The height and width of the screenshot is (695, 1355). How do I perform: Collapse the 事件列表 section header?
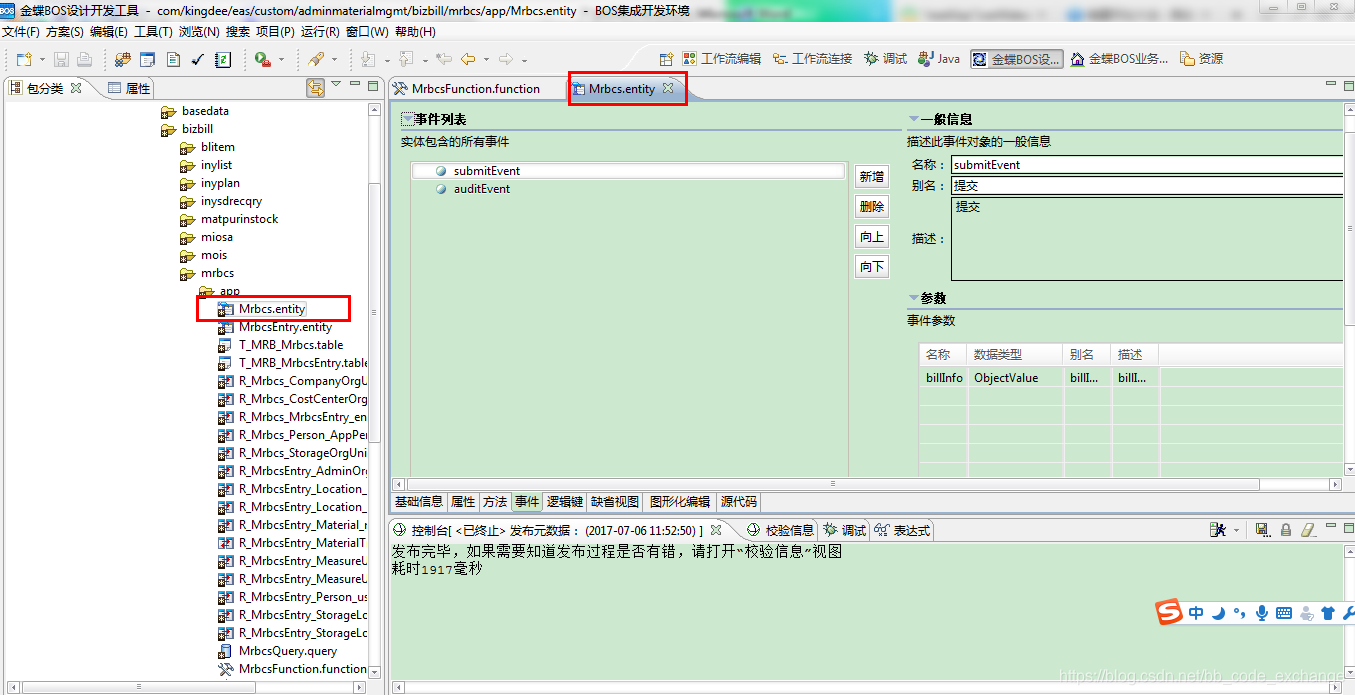(406, 119)
